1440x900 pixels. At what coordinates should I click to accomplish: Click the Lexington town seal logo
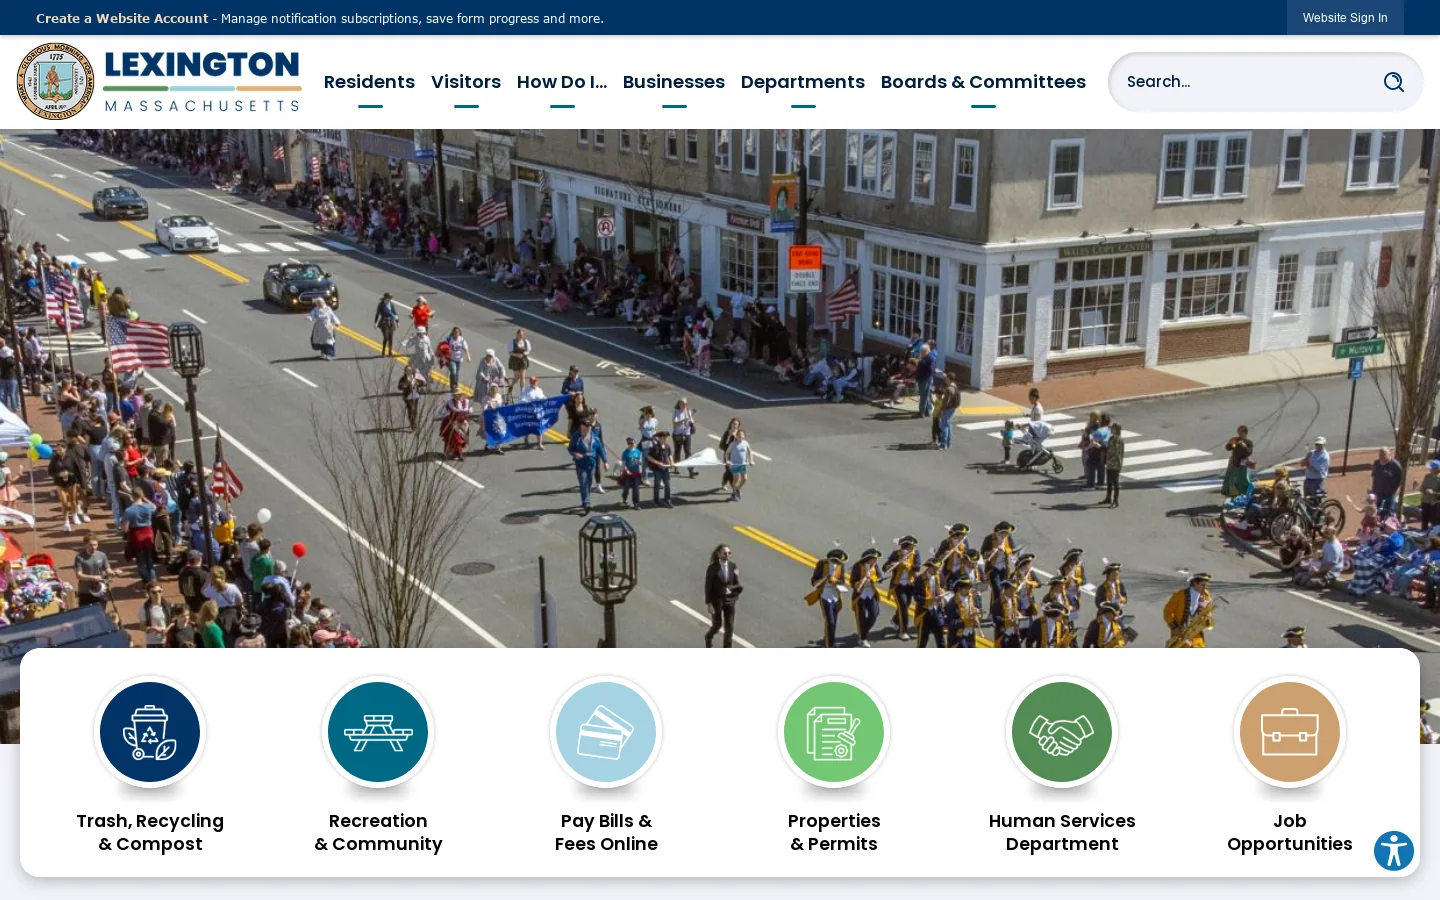coord(56,81)
